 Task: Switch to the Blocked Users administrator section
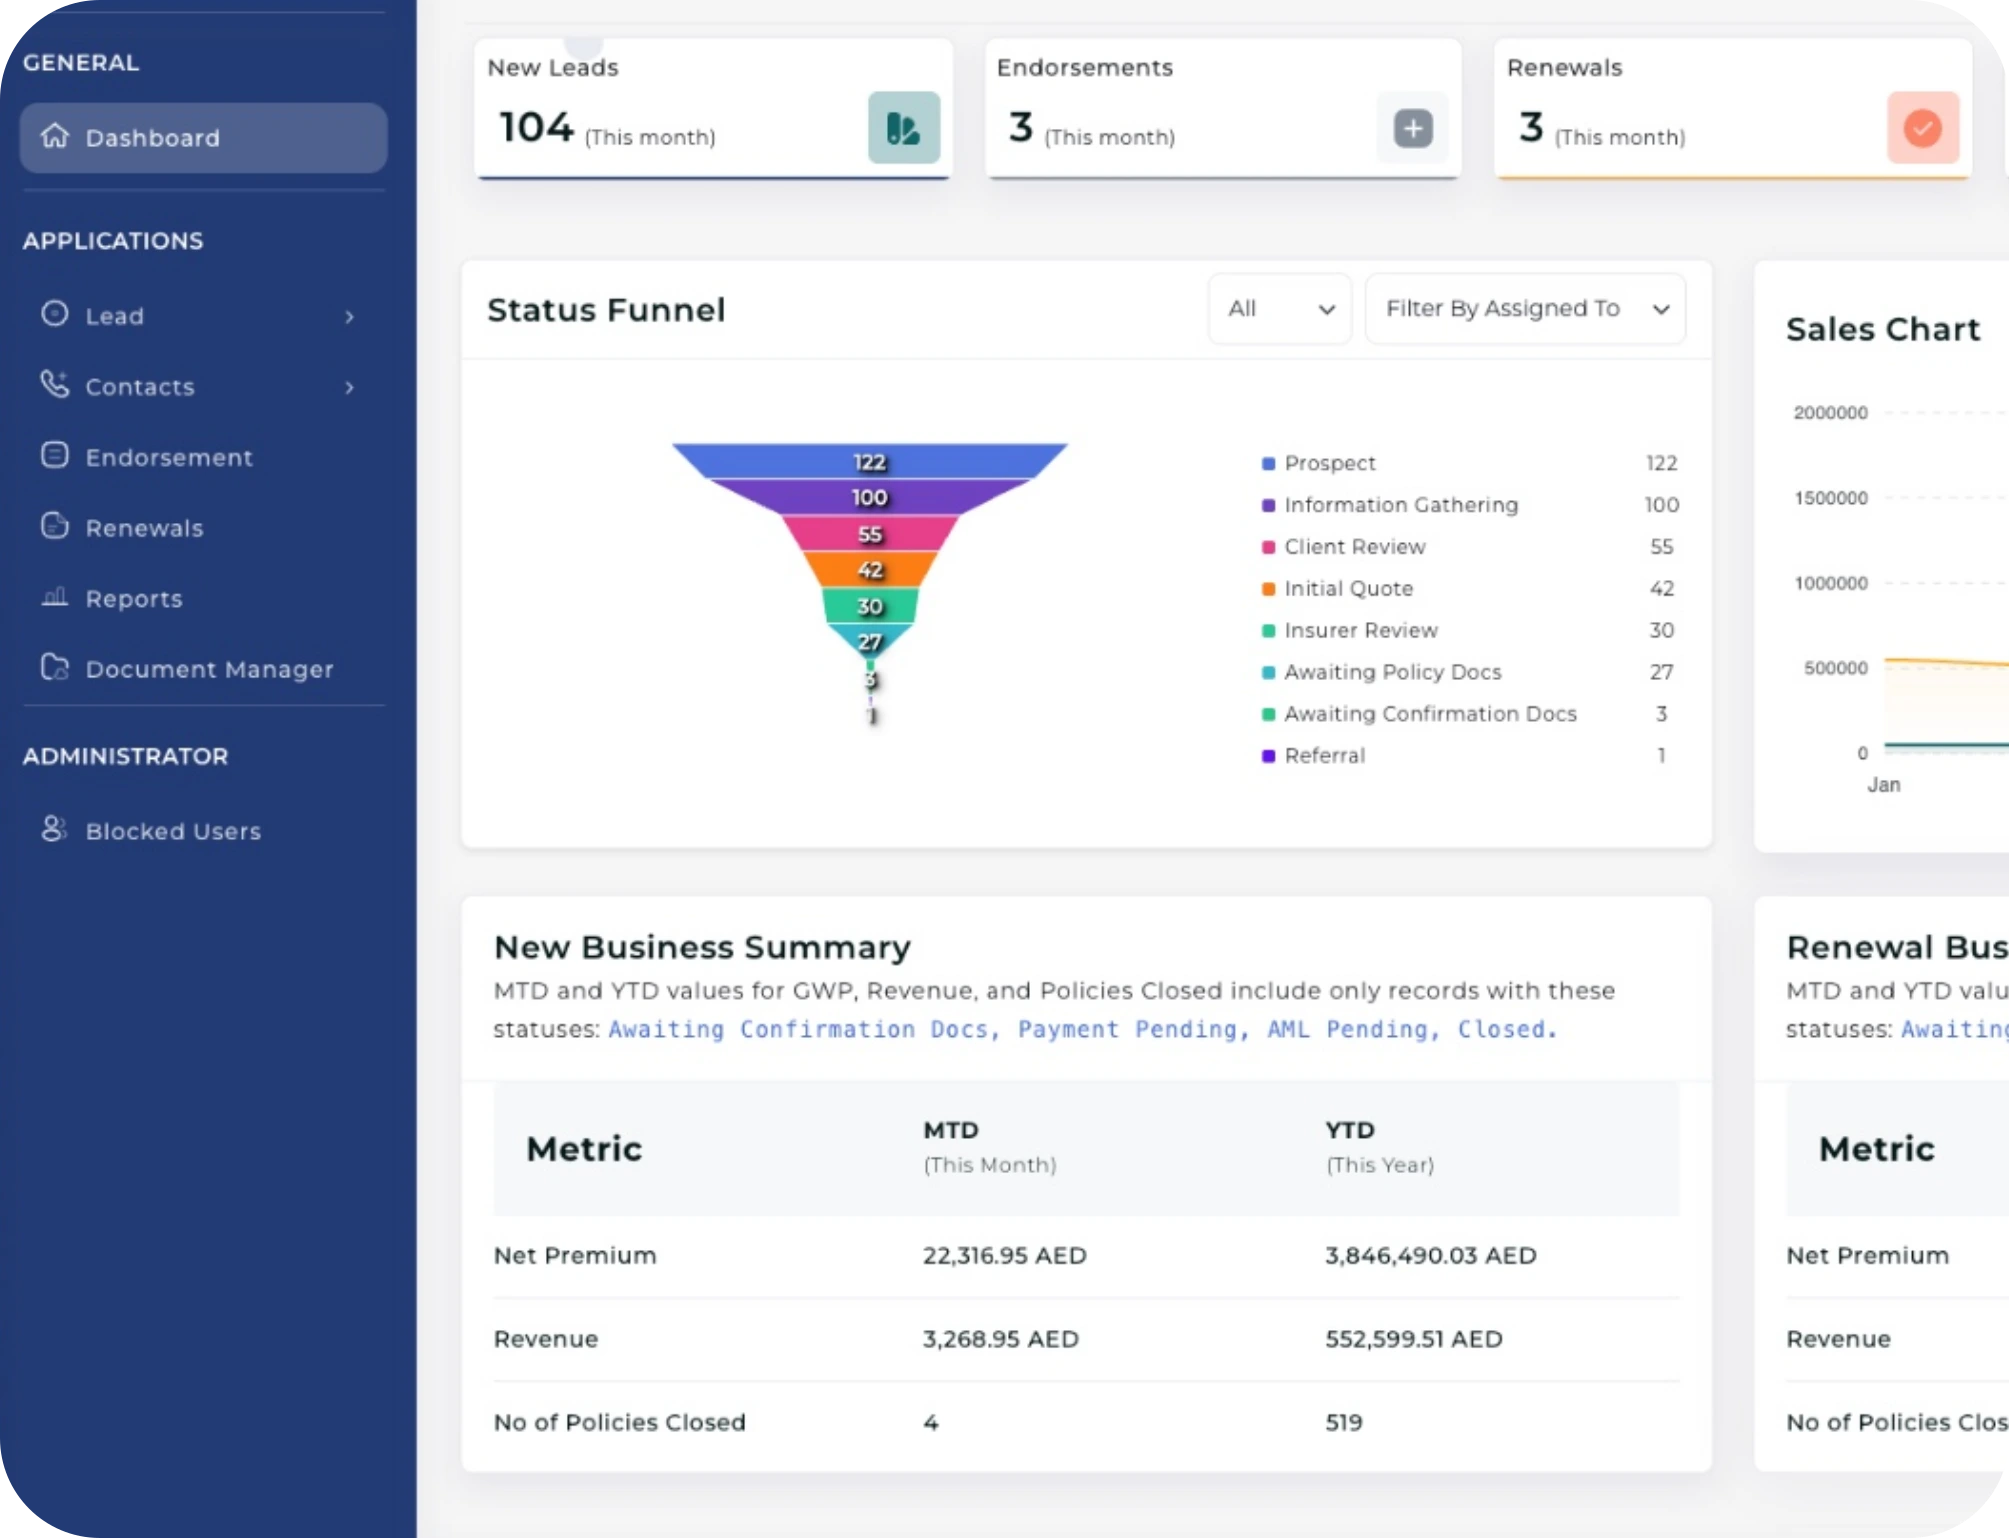tap(172, 831)
